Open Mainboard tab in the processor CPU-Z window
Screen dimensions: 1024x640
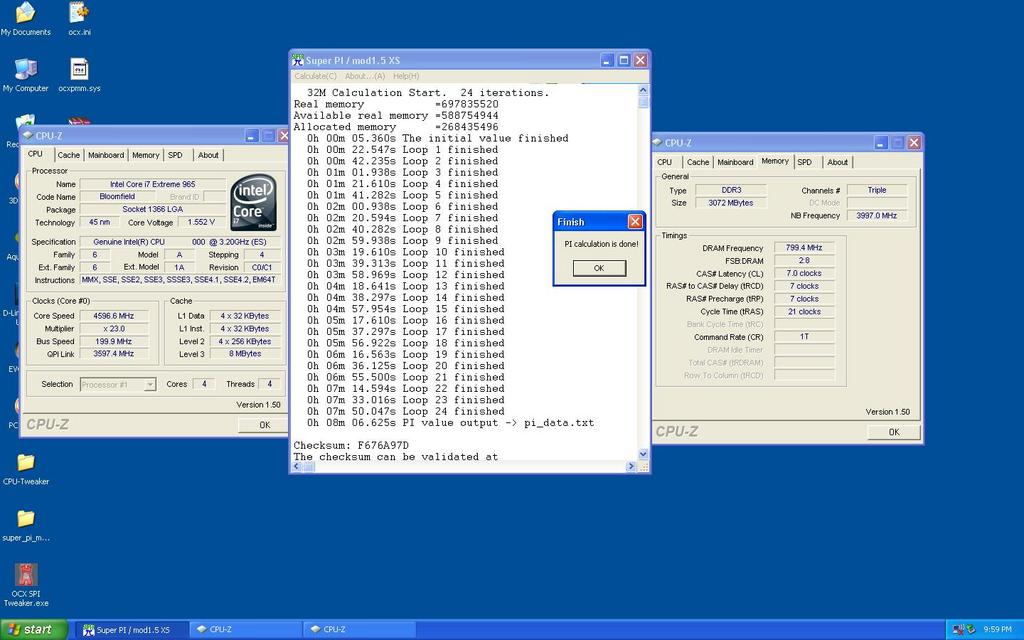click(x=106, y=155)
